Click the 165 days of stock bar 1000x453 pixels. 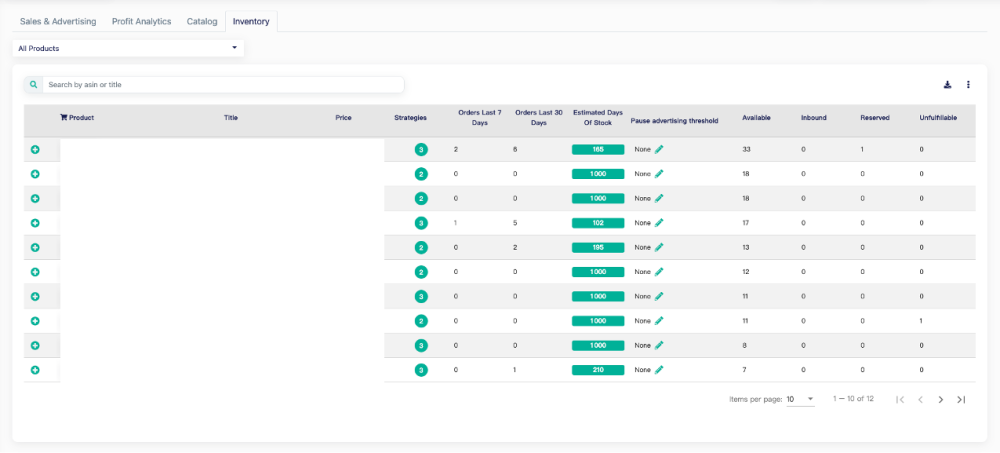(598, 149)
